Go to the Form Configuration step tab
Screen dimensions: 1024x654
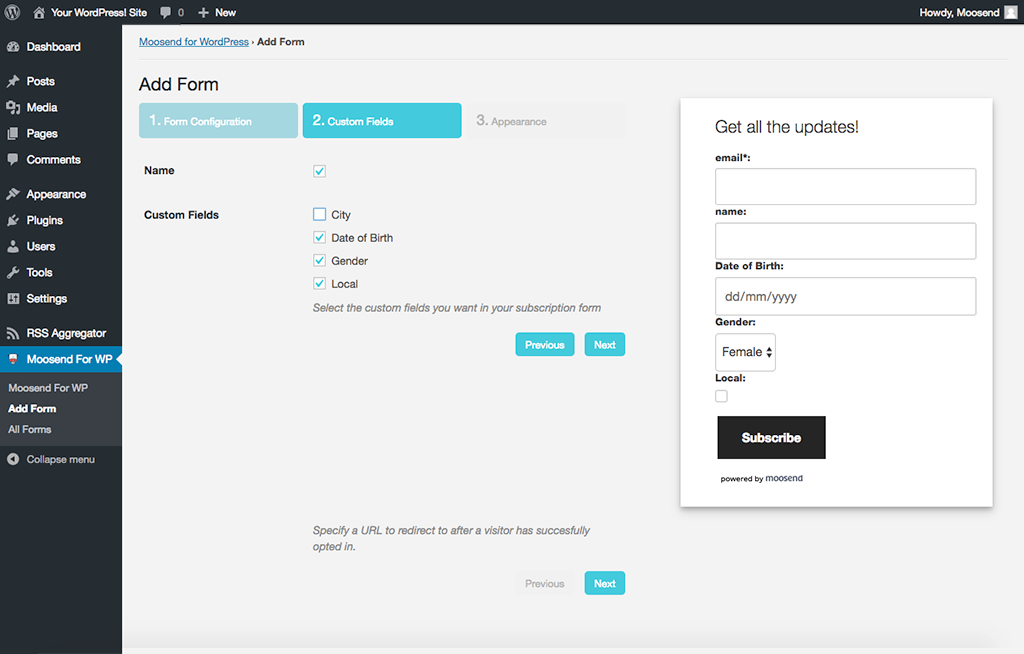(x=218, y=120)
